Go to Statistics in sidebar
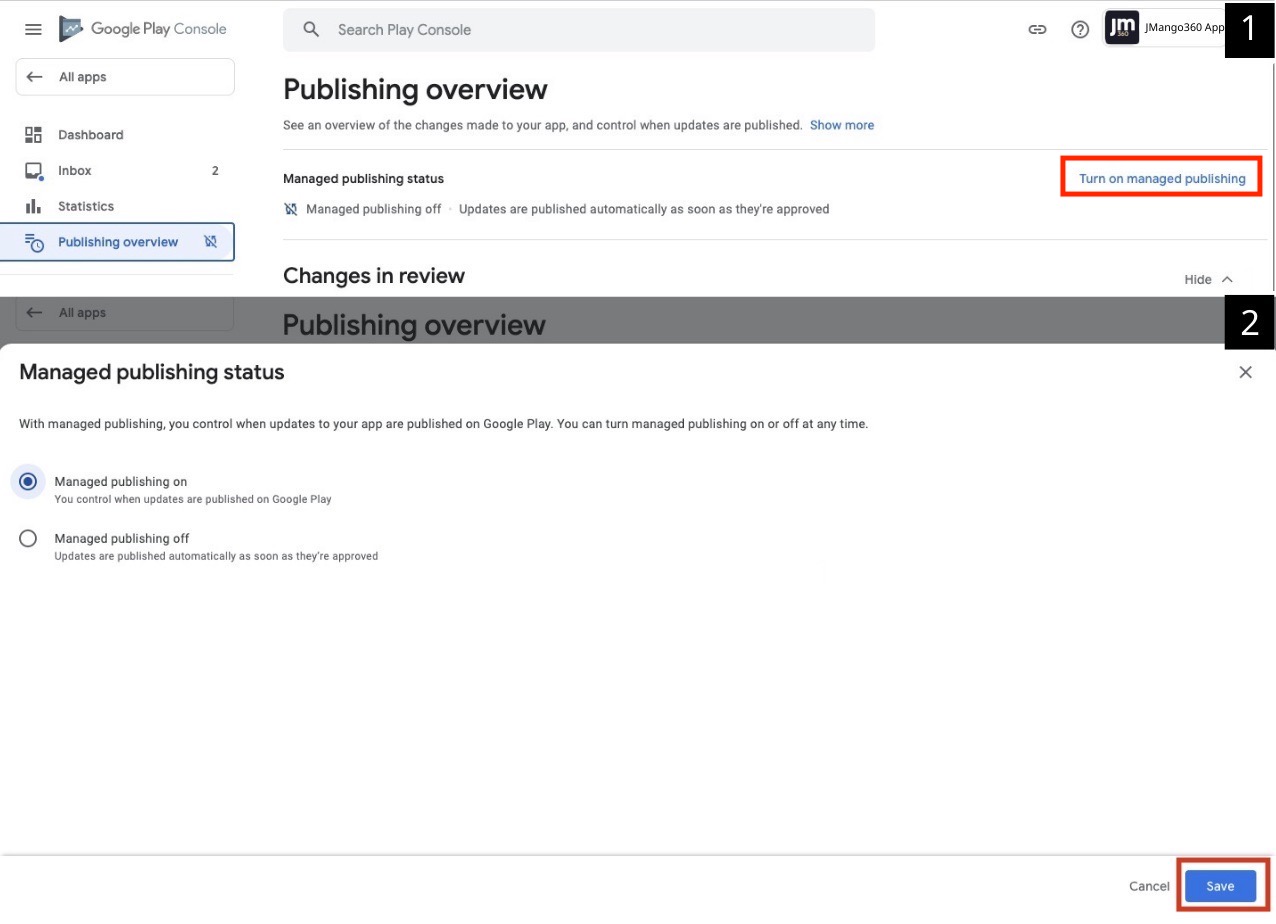 click(85, 206)
